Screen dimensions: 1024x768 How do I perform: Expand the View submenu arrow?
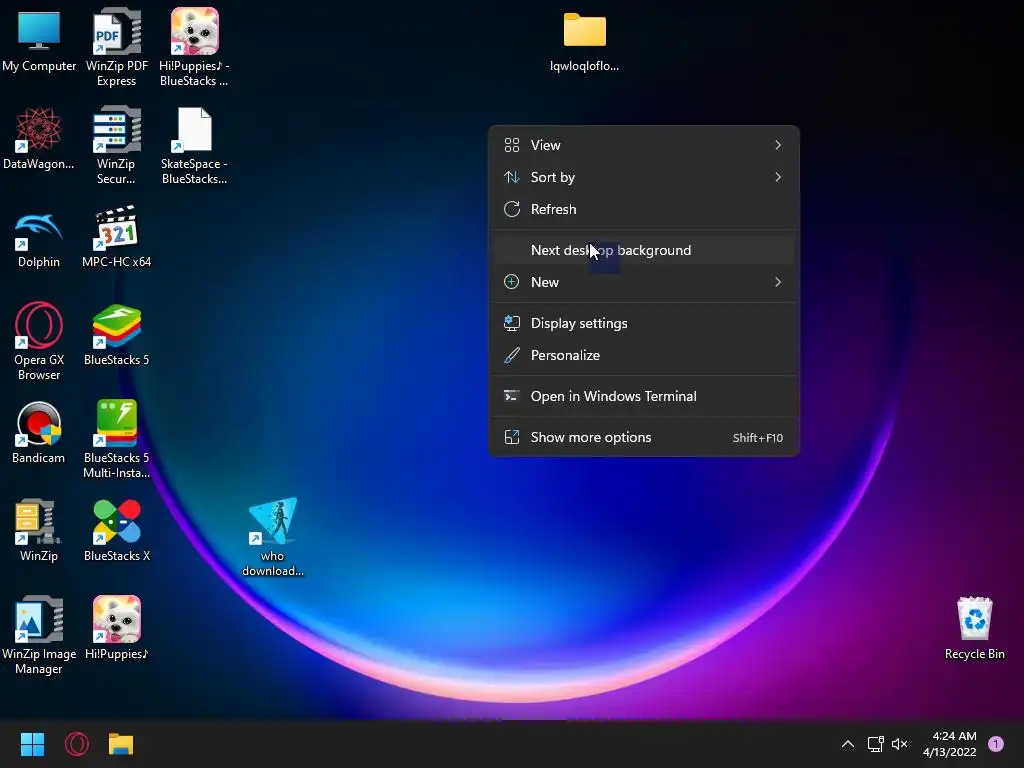(x=778, y=145)
